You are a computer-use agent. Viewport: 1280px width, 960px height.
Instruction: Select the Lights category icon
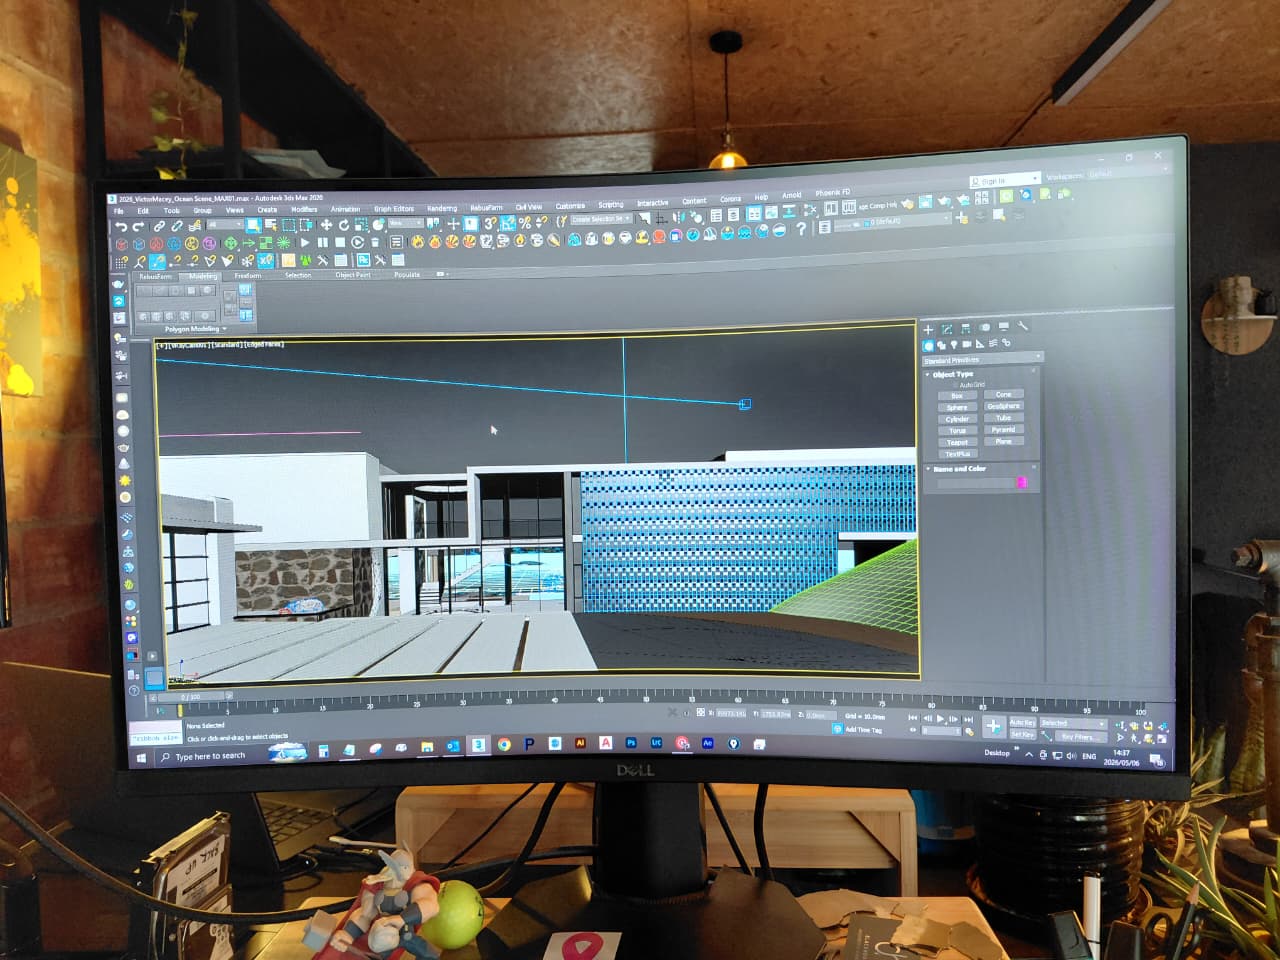tap(955, 345)
